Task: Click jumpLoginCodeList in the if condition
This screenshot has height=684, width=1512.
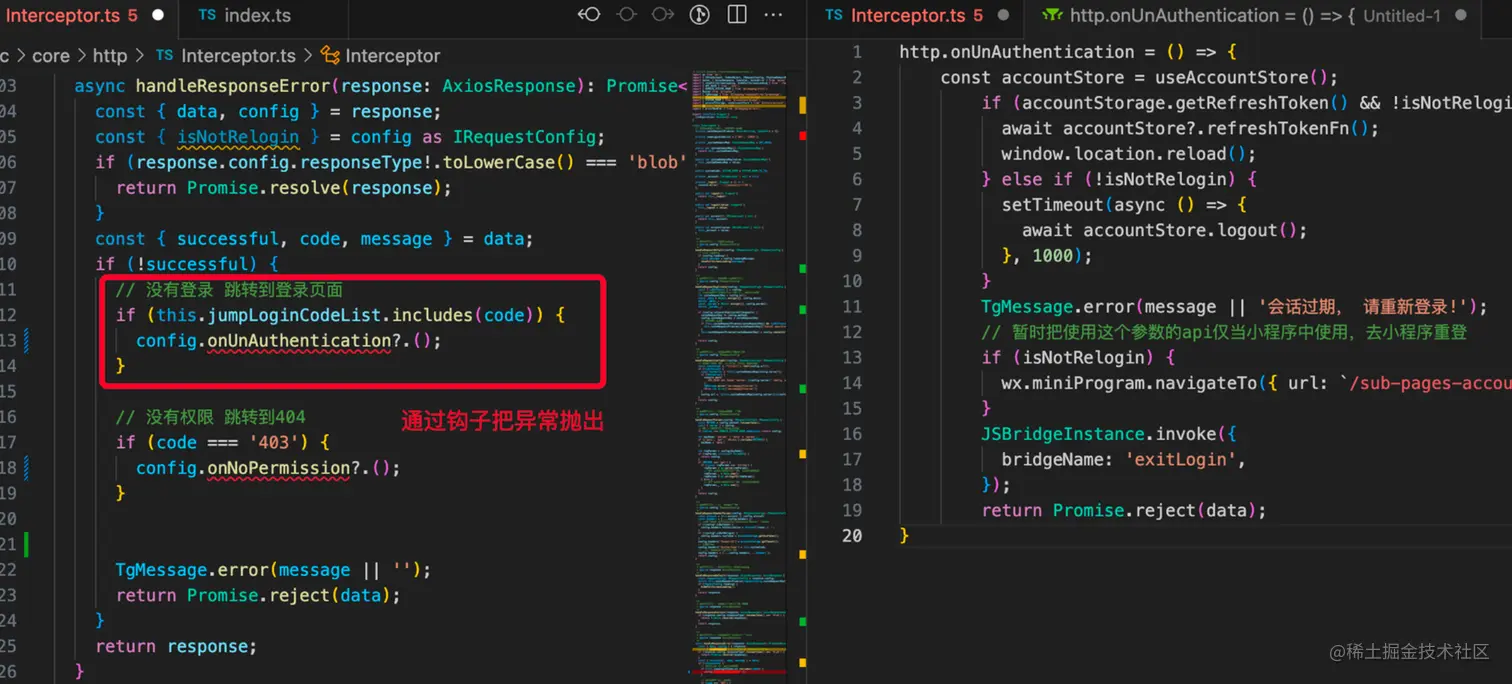Action: [294, 315]
